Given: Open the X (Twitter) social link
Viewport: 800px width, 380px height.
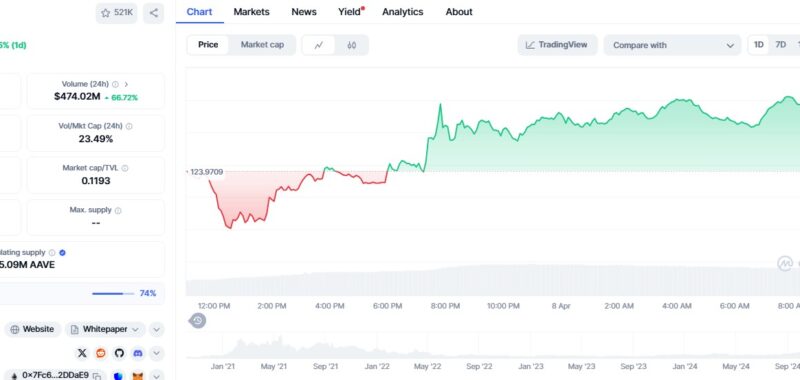Looking at the screenshot, I should [82, 353].
